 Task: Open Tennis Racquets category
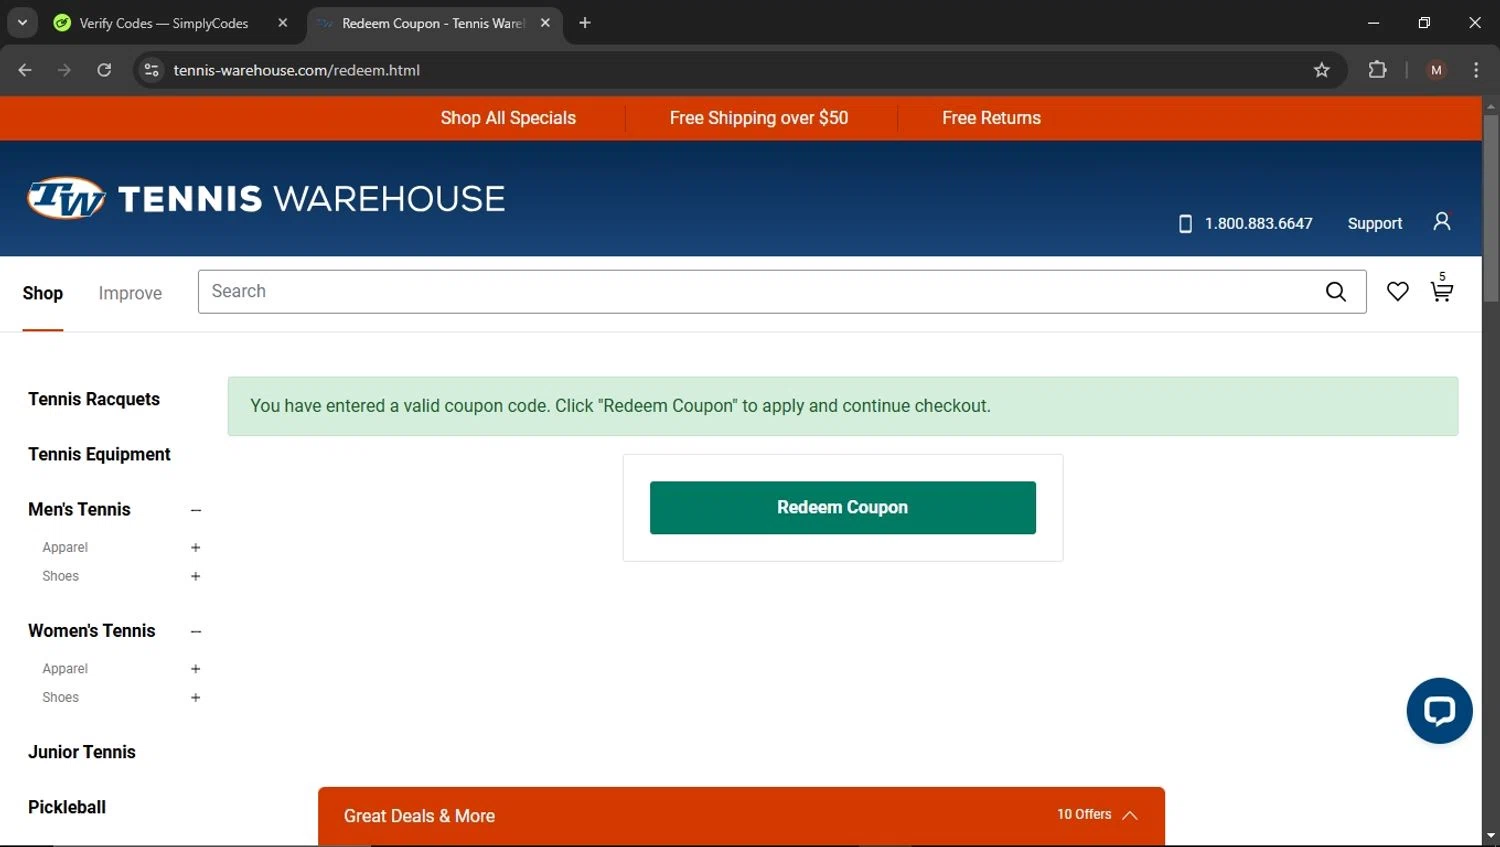click(x=94, y=399)
